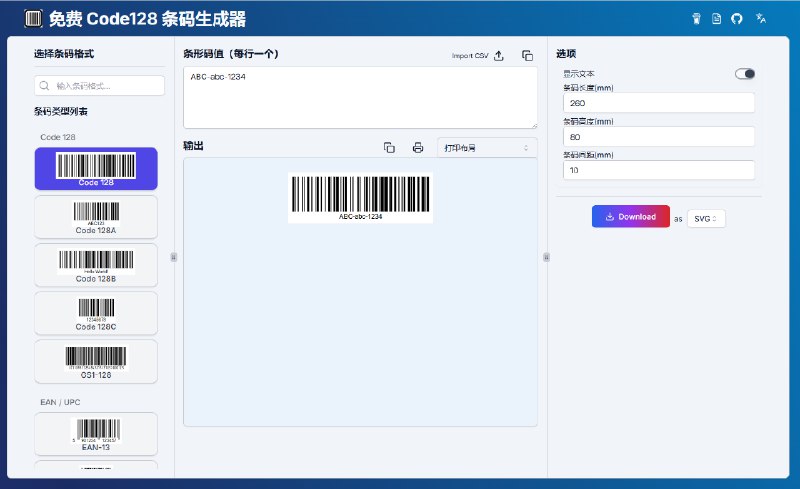This screenshot has height=489, width=800.
Task: Copy the barcode values input
Action: (527, 56)
